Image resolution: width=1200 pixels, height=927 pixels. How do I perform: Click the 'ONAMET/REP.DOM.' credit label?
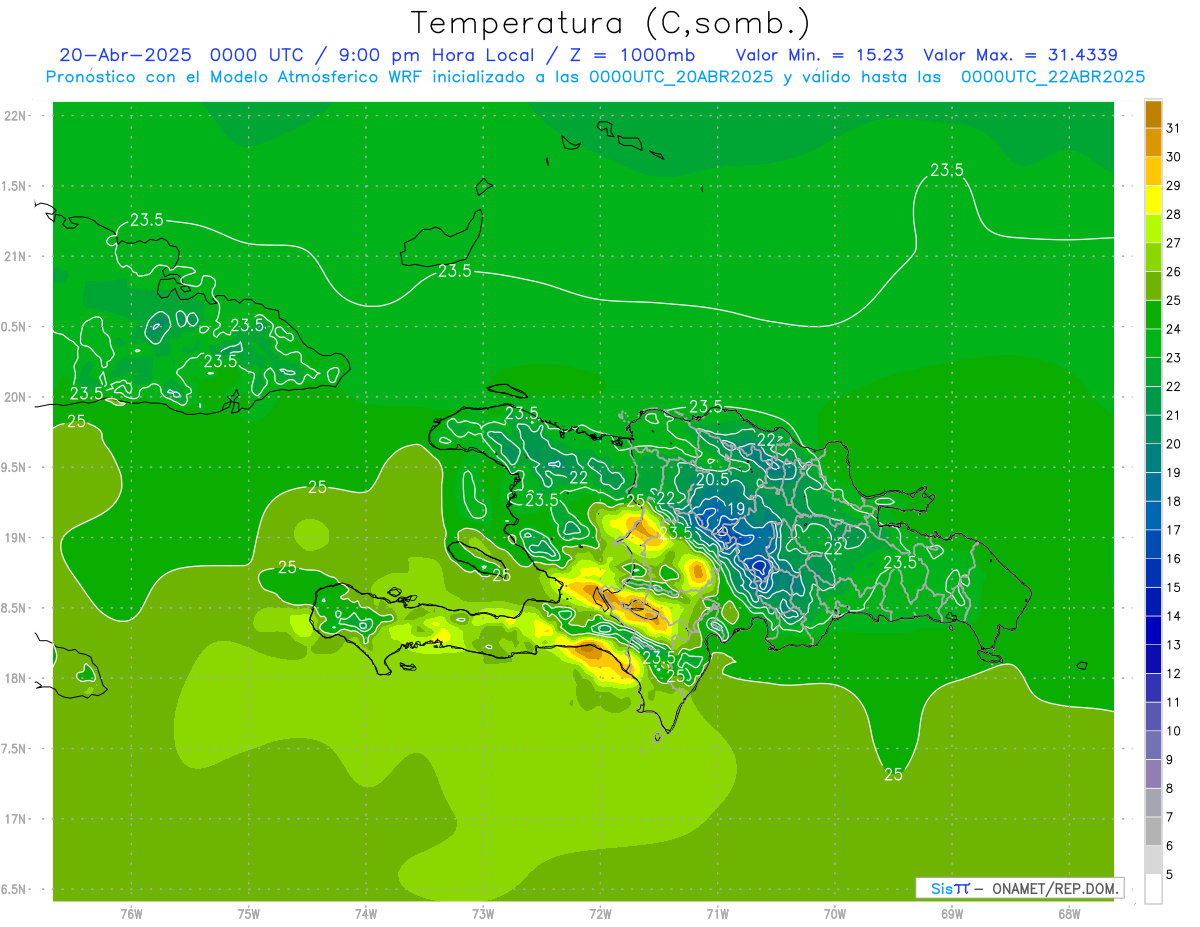coord(1055,888)
